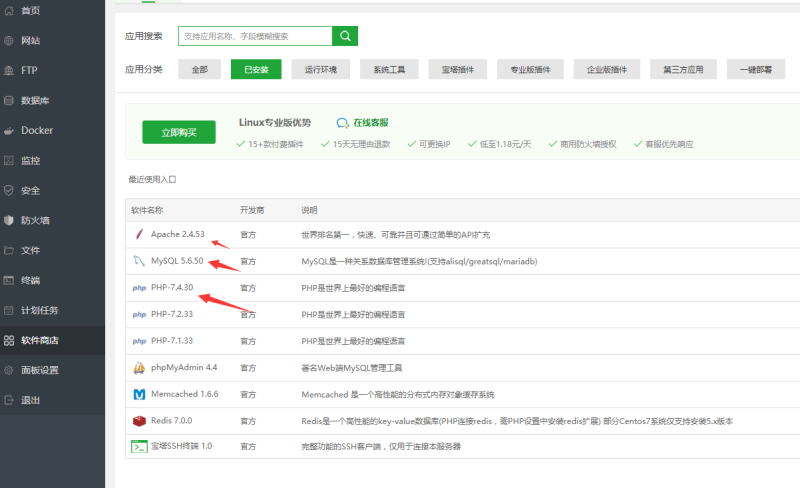
Task: Click the terminal icon in sidebar
Action: coord(9,280)
